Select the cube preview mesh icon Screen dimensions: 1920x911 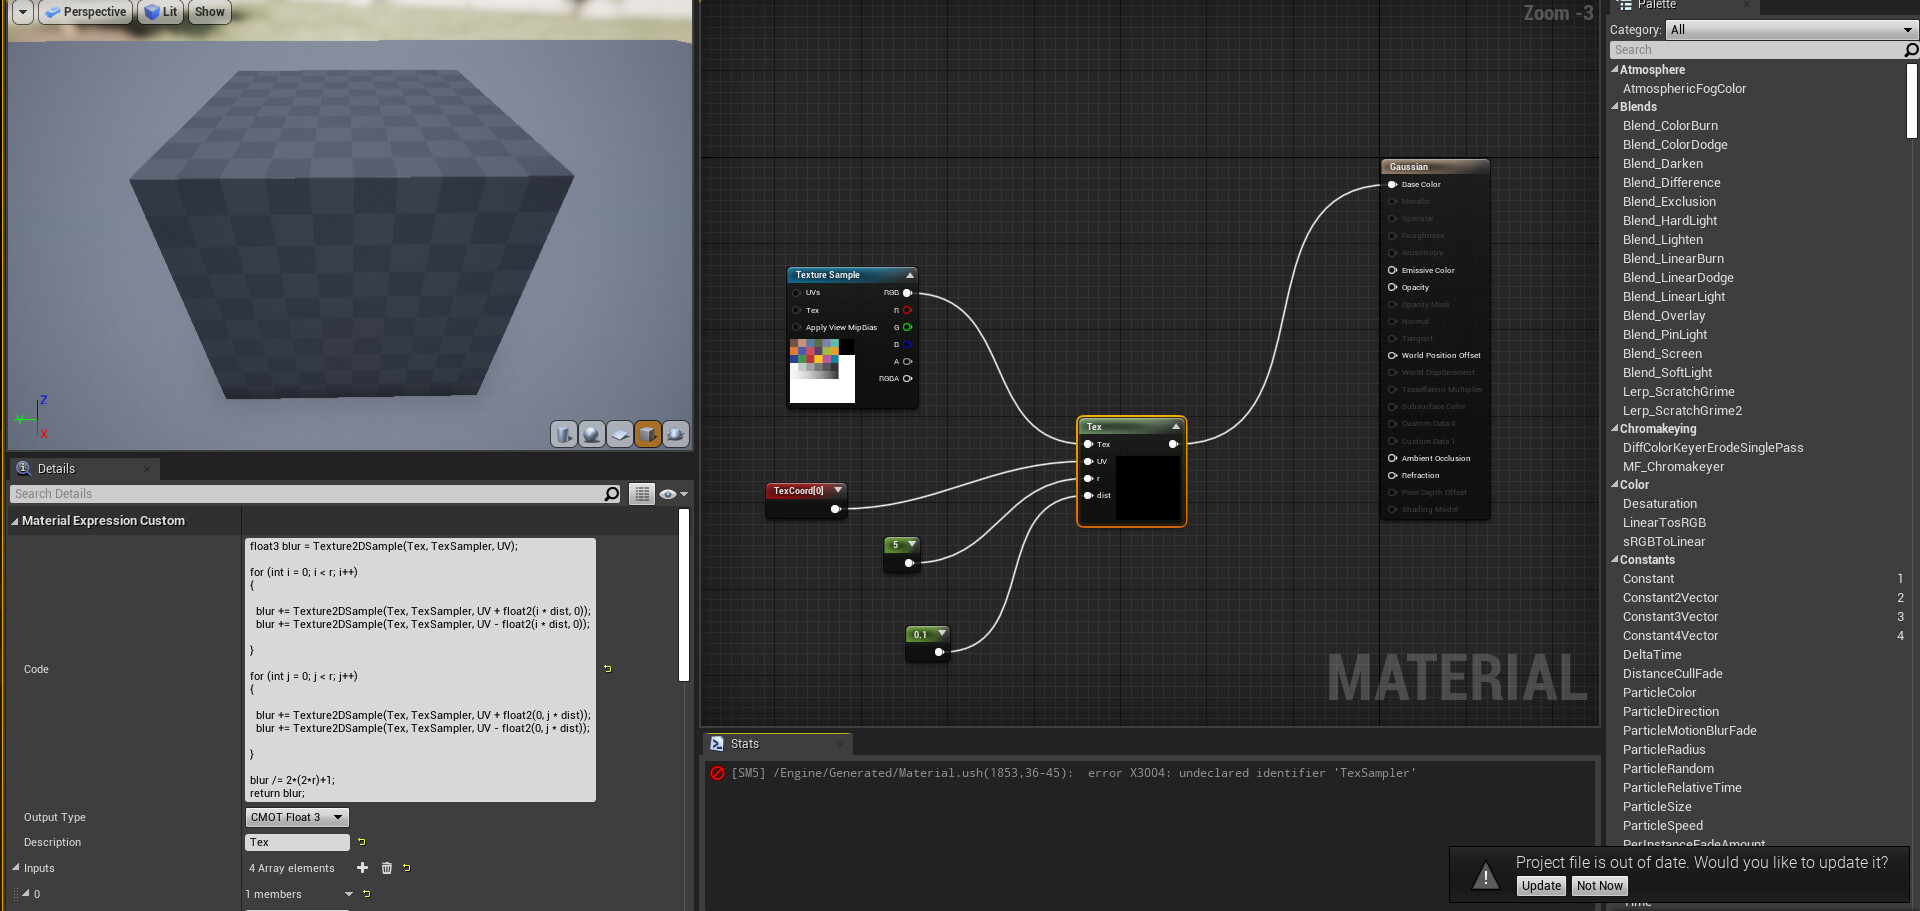point(648,434)
